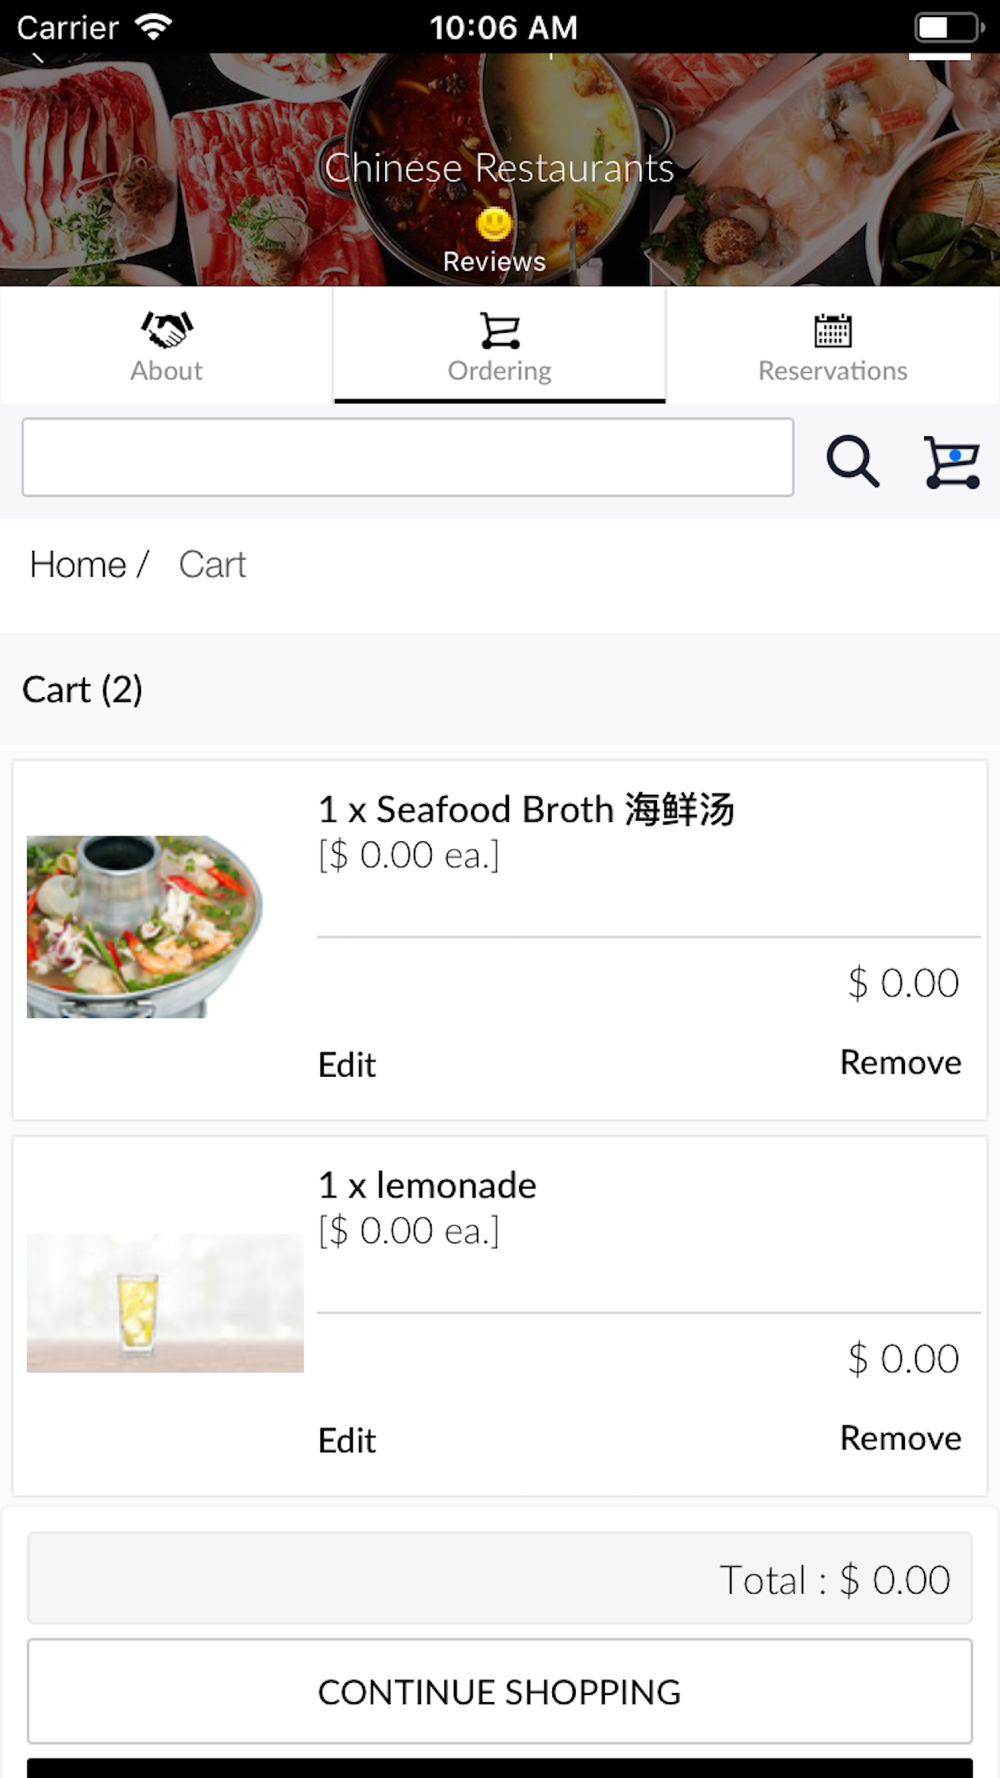Remove lemonade from cart
The width and height of the screenshot is (1000, 1778).
(900, 1438)
